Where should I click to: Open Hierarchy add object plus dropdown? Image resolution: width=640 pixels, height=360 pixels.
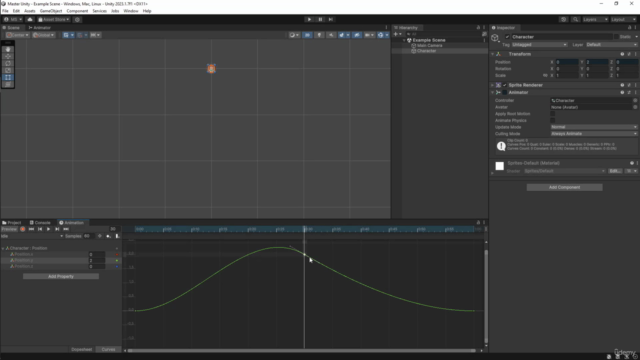pos(397,34)
